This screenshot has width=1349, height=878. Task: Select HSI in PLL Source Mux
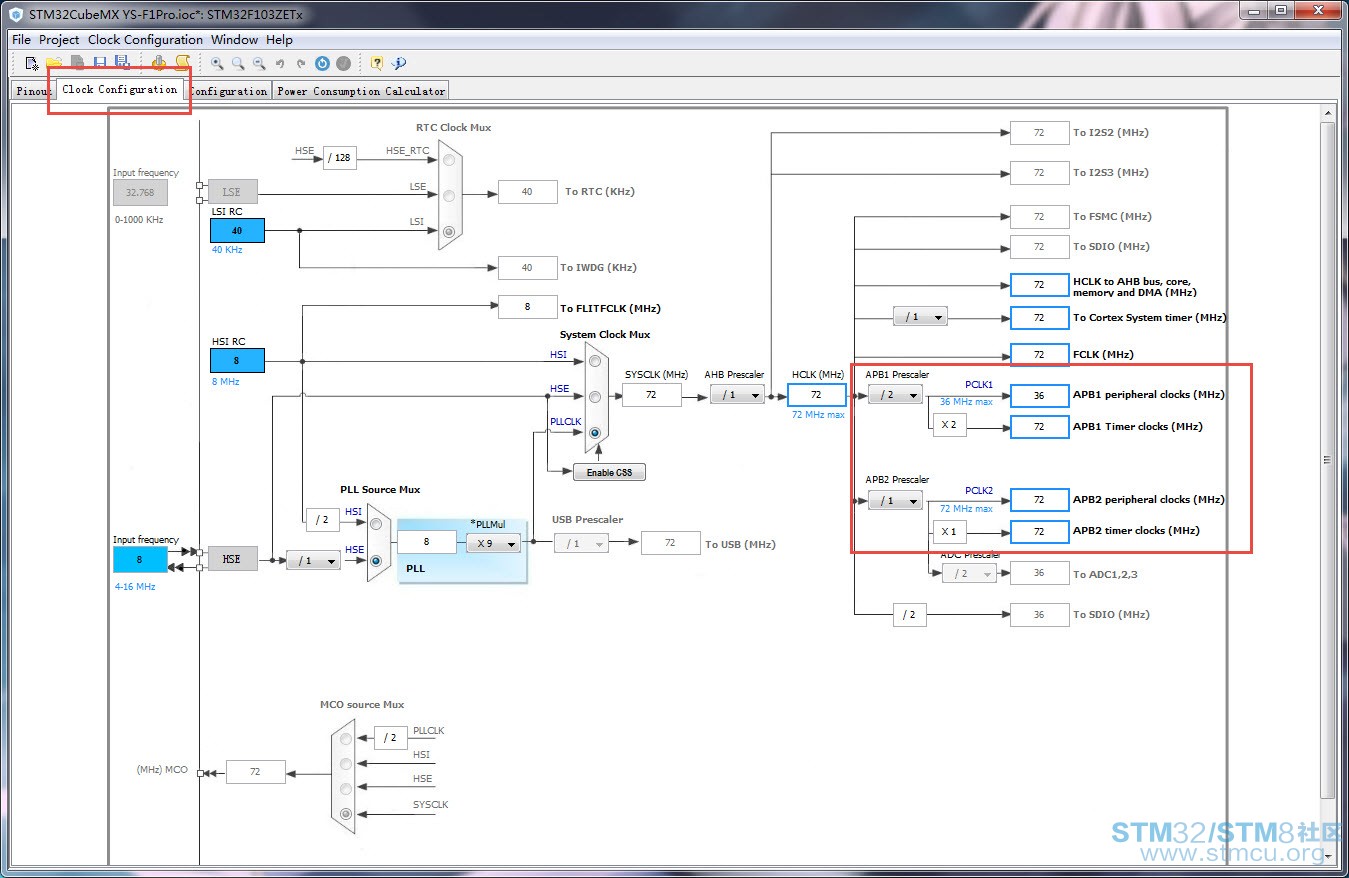(376, 523)
